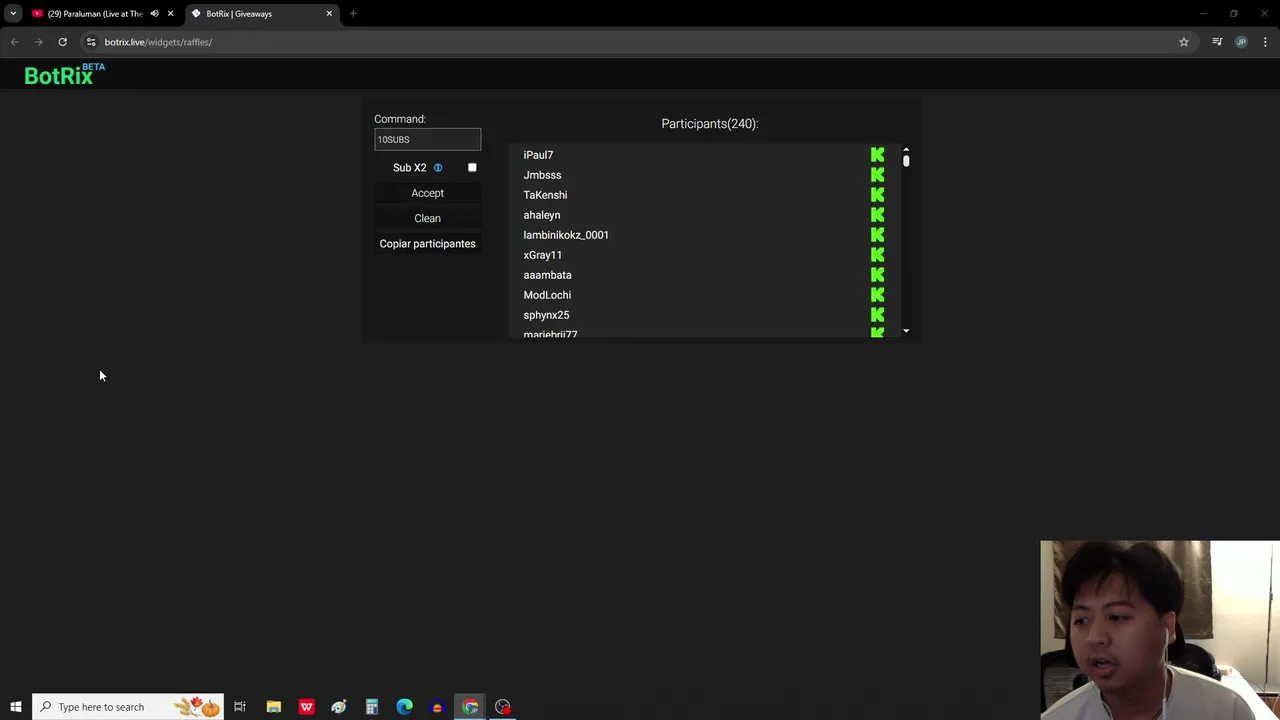Viewport: 1280px width, 720px height.
Task: Bookmark this page with the star icon
Action: (x=1184, y=42)
